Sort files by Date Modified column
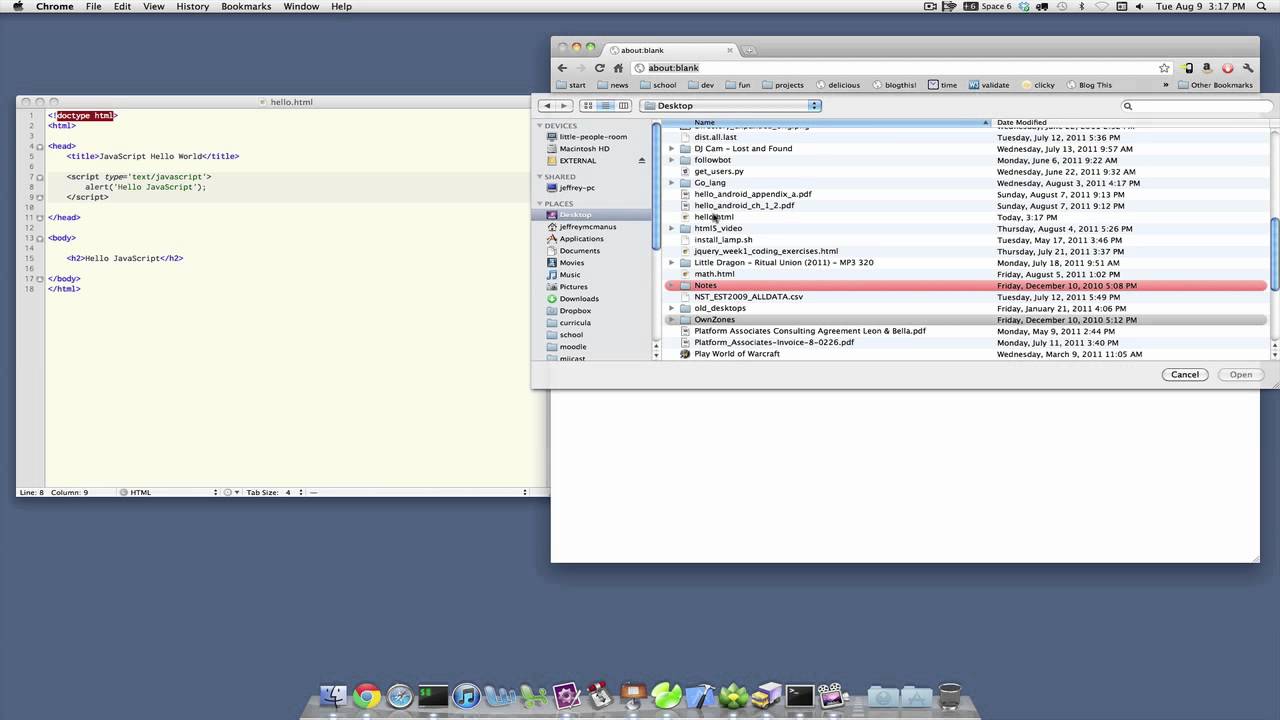1280x720 pixels. 1130,122
